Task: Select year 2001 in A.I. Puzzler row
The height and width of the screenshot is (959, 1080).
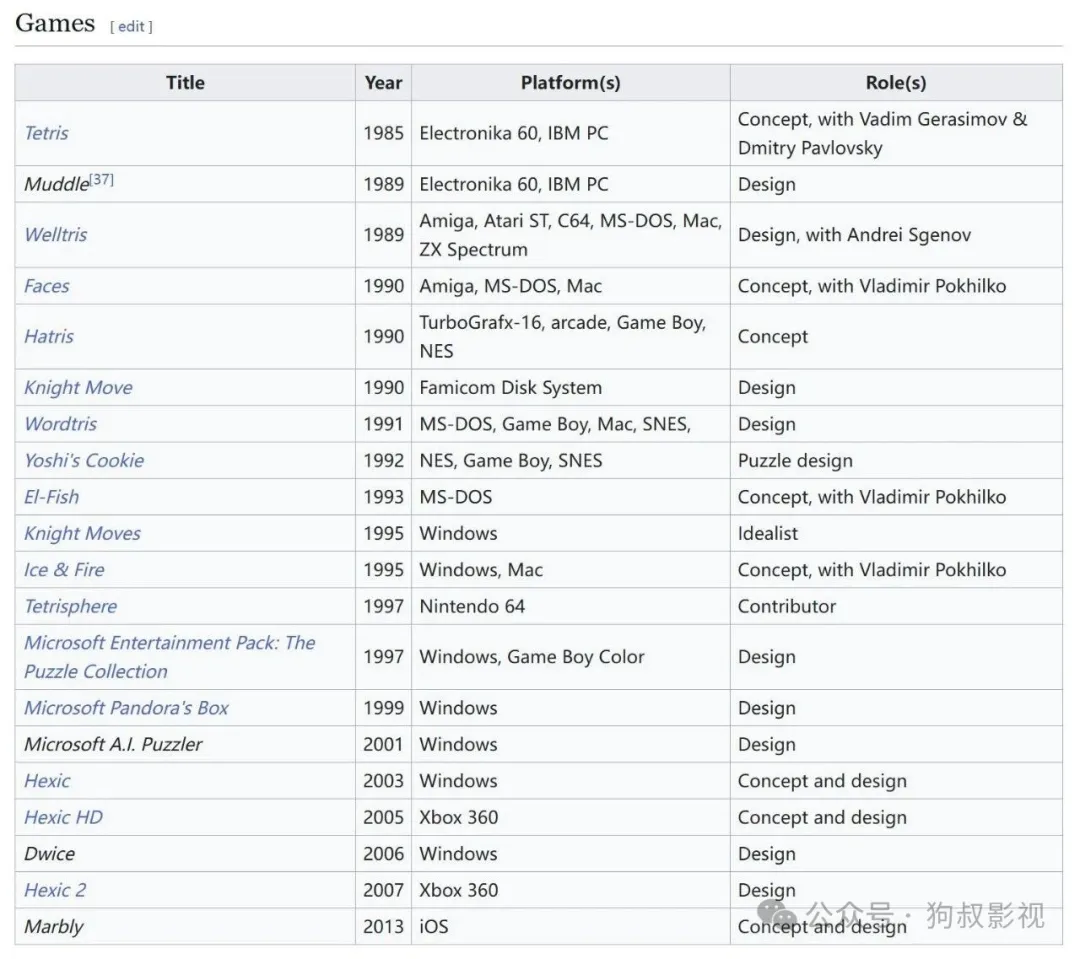Action: click(384, 744)
